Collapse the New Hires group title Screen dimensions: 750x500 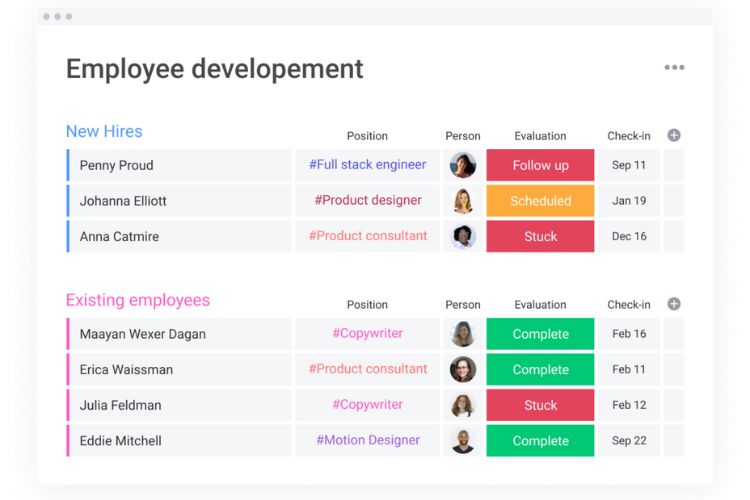(104, 132)
